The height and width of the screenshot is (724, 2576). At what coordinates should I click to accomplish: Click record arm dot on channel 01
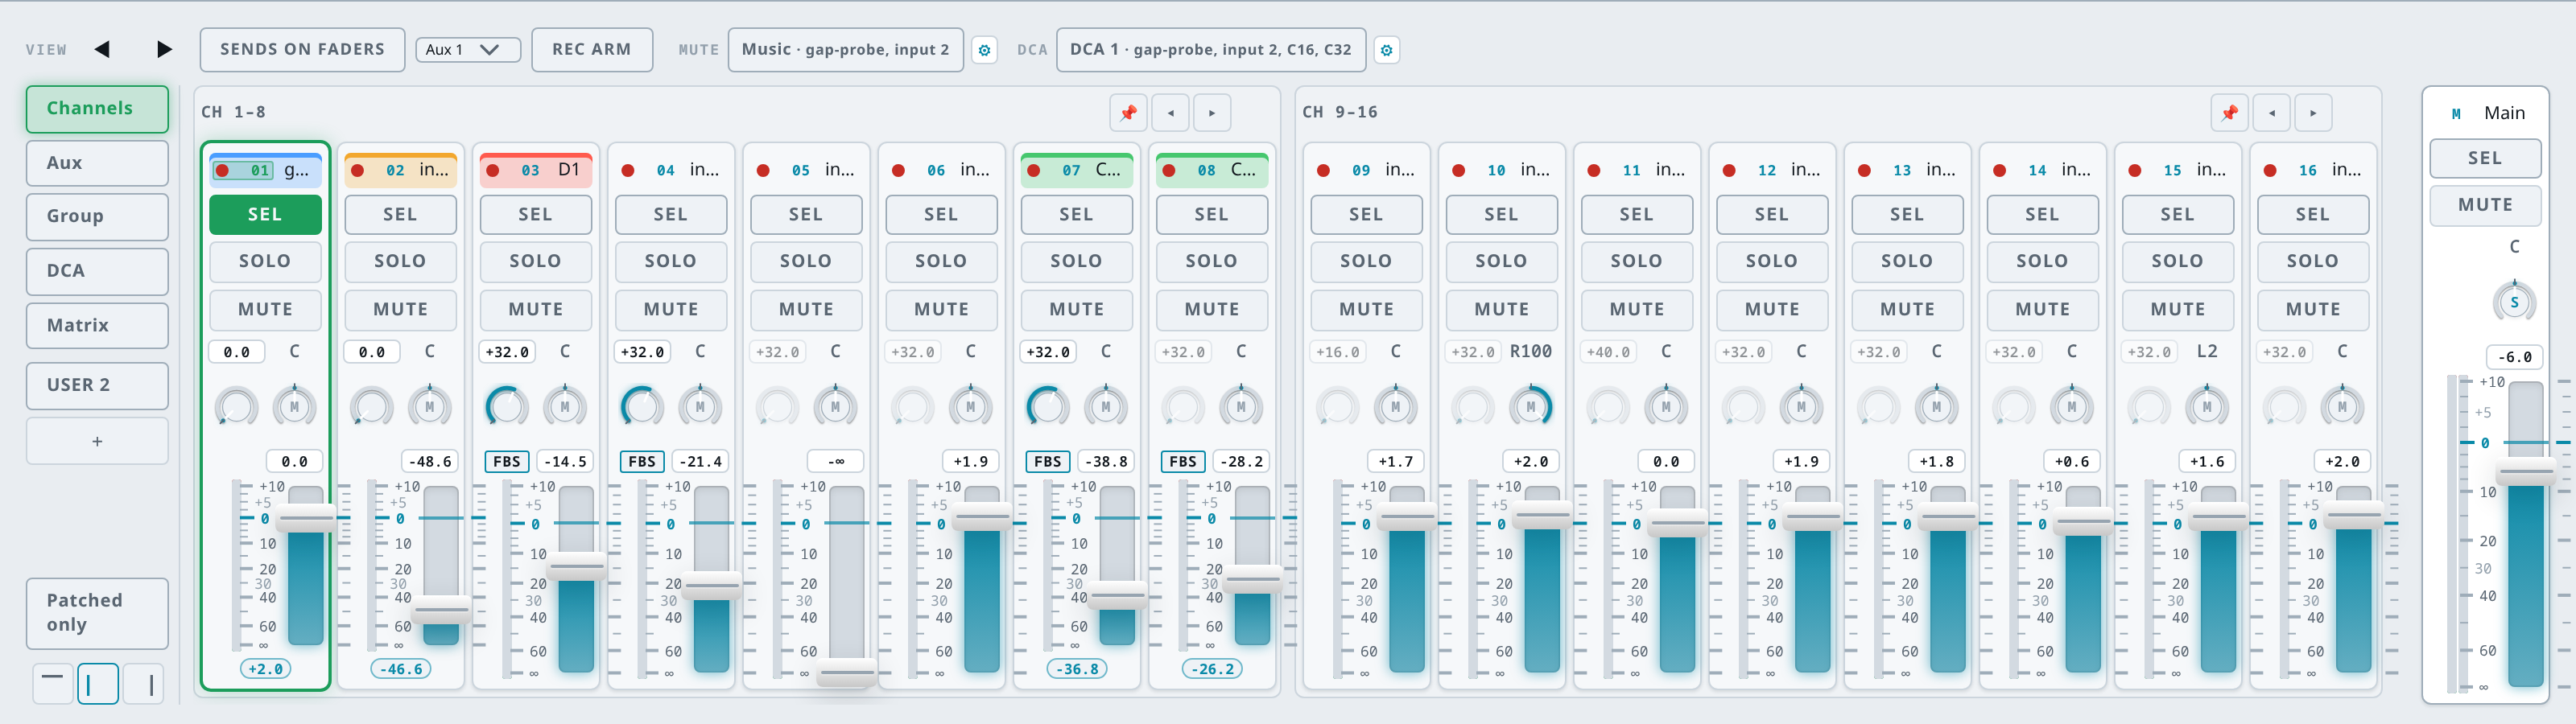coord(222,171)
